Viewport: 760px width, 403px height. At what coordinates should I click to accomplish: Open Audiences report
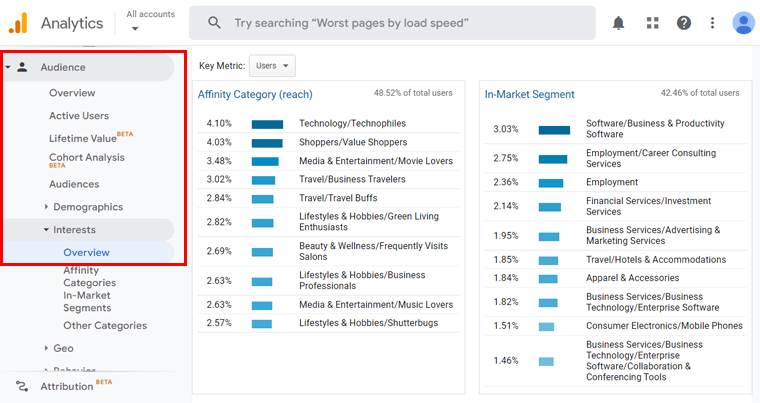click(74, 184)
